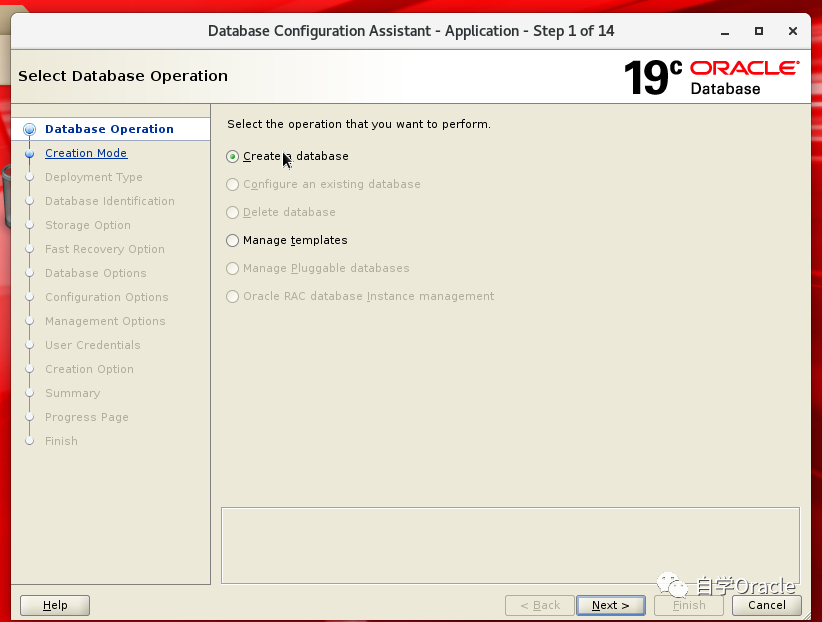
Task: Click the User Credentials step
Action: 93,345
